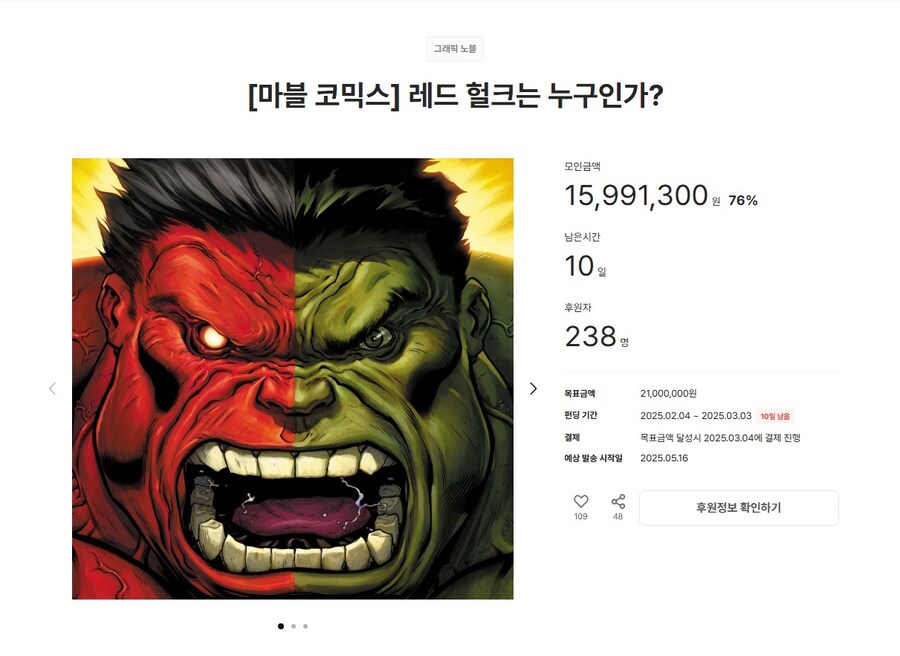900x656 pixels.
Task: Click the 238 backers count
Action: [x=591, y=336]
